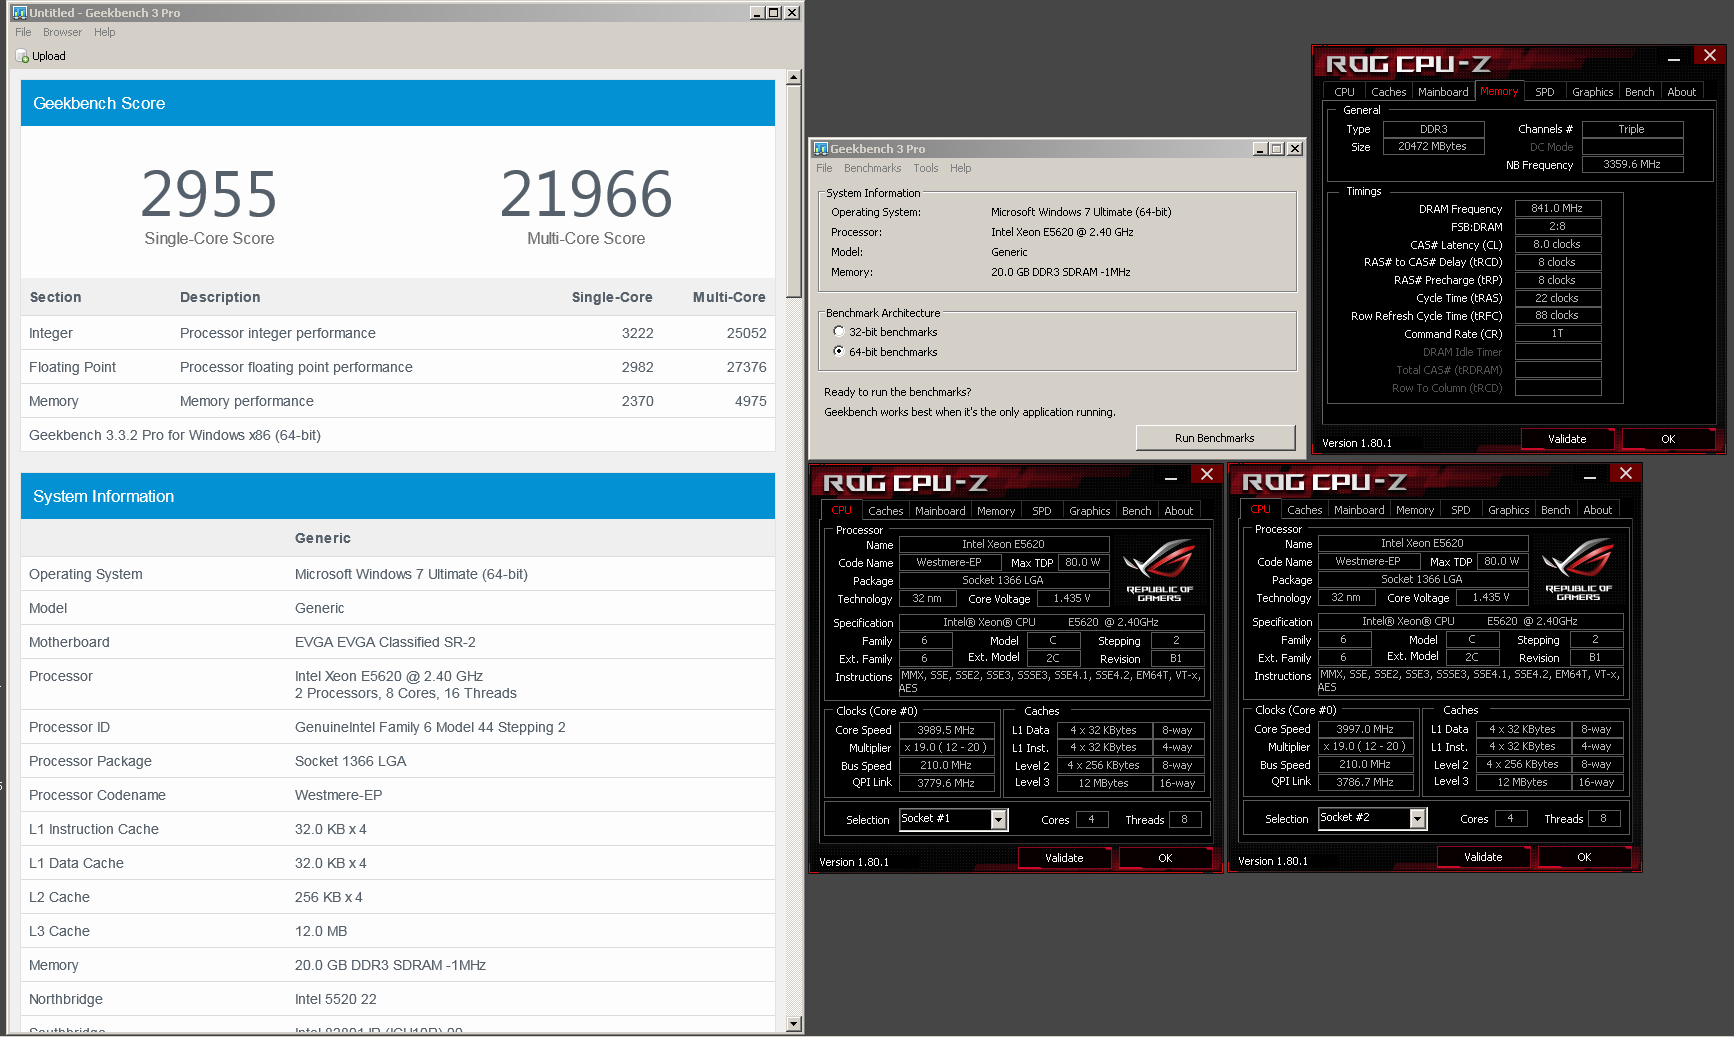Switch to Mainboard tab in Socket #1 CPU-Z window

tap(940, 511)
